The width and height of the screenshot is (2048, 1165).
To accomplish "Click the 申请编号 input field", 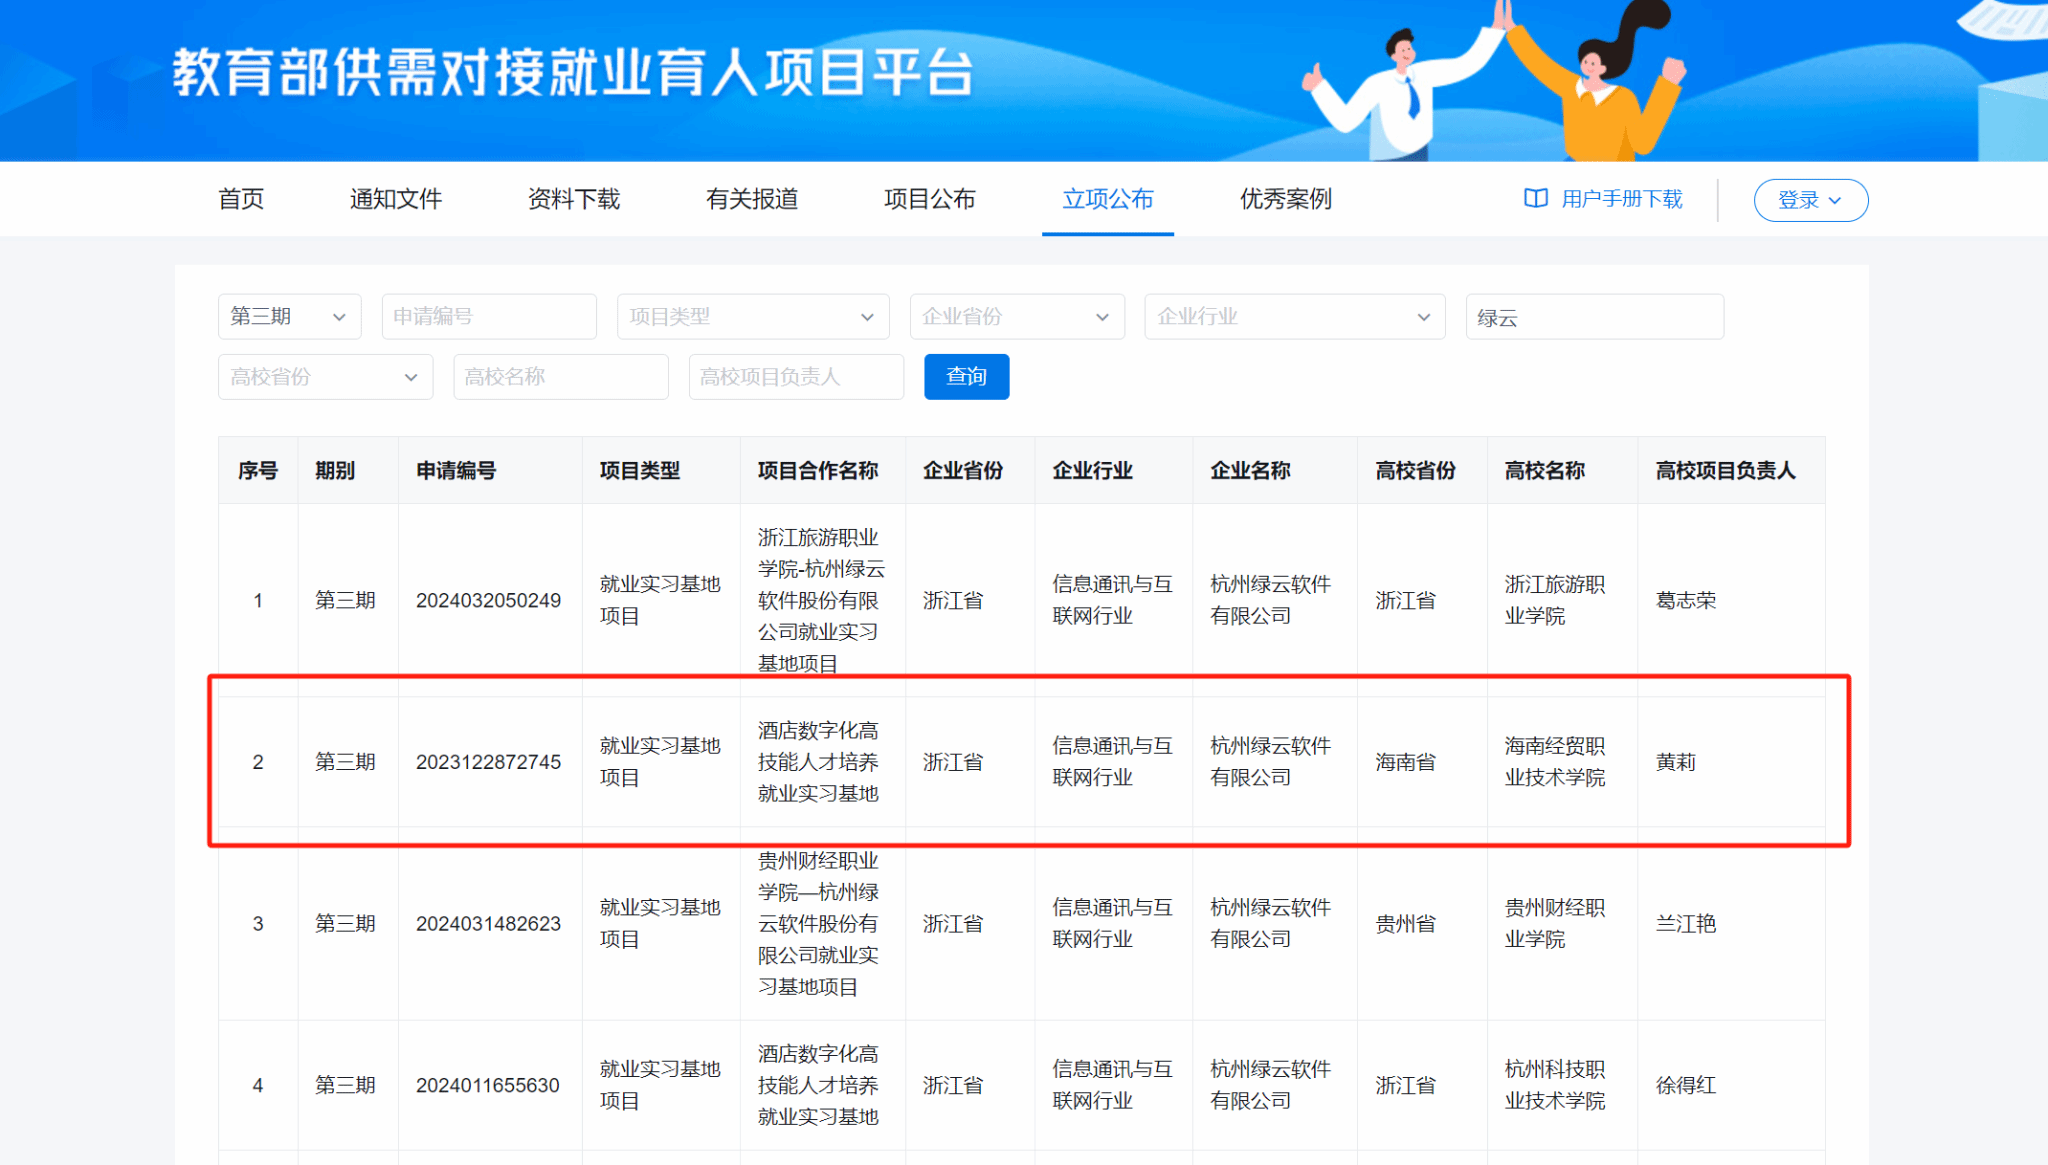I will click(x=488, y=317).
